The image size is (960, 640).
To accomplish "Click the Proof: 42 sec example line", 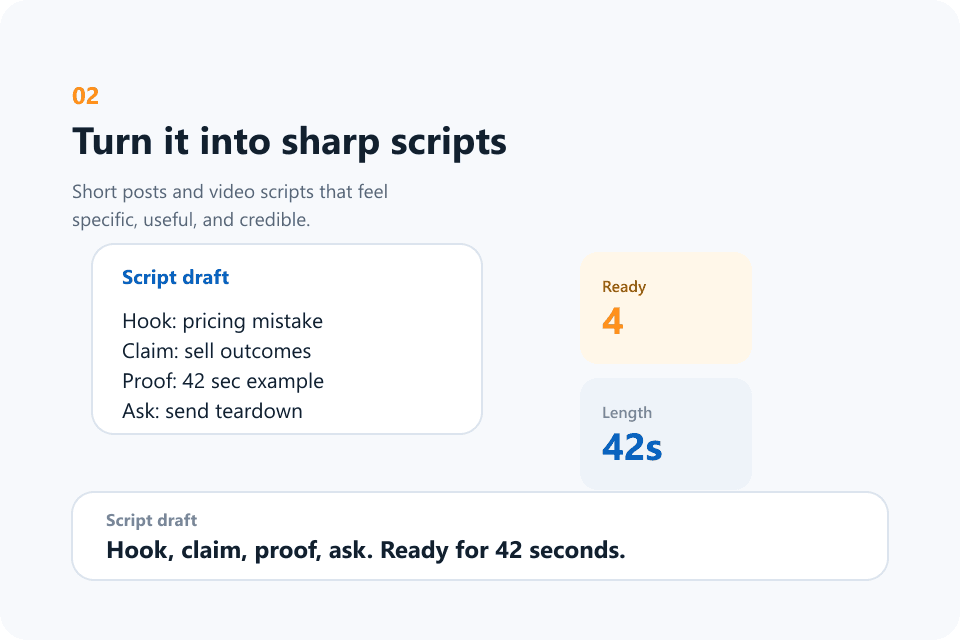I will (223, 381).
